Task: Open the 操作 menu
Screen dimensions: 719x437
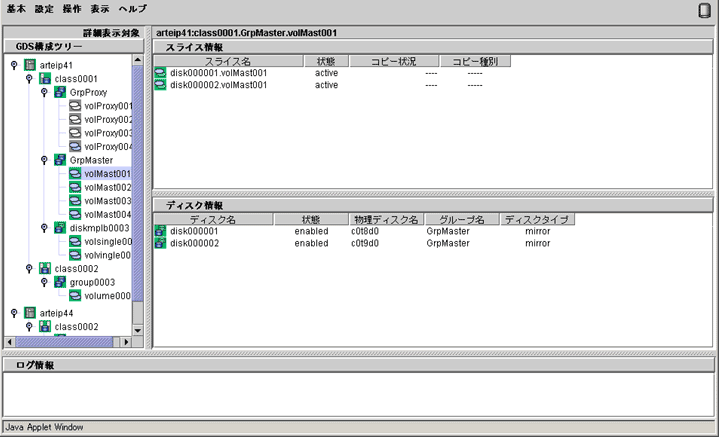Action: pyautogui.click(x=72, y=9)
